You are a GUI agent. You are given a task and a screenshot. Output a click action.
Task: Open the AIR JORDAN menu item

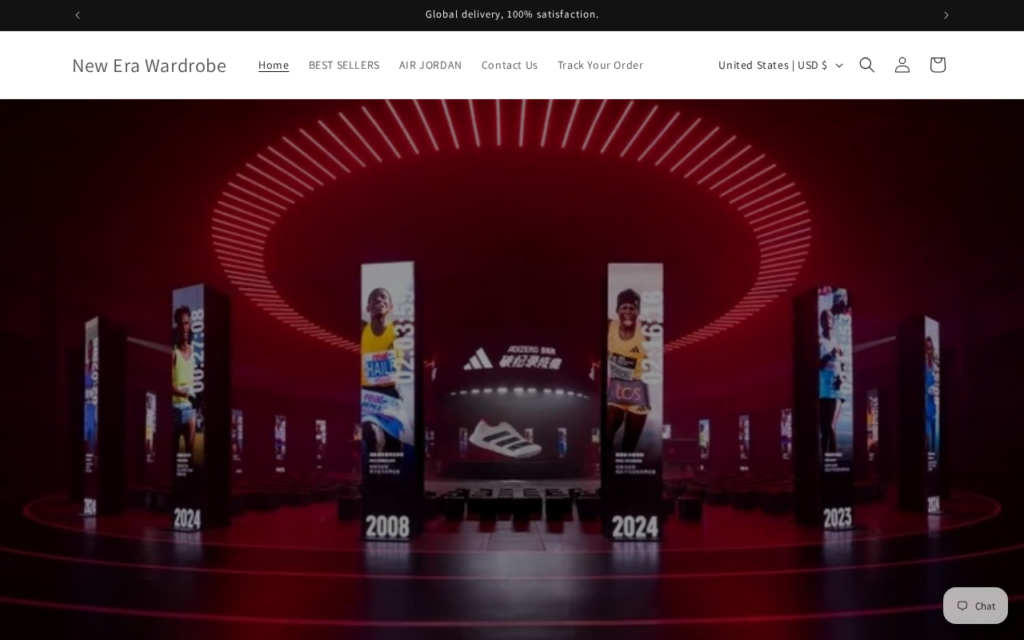(x=430, y=65)
